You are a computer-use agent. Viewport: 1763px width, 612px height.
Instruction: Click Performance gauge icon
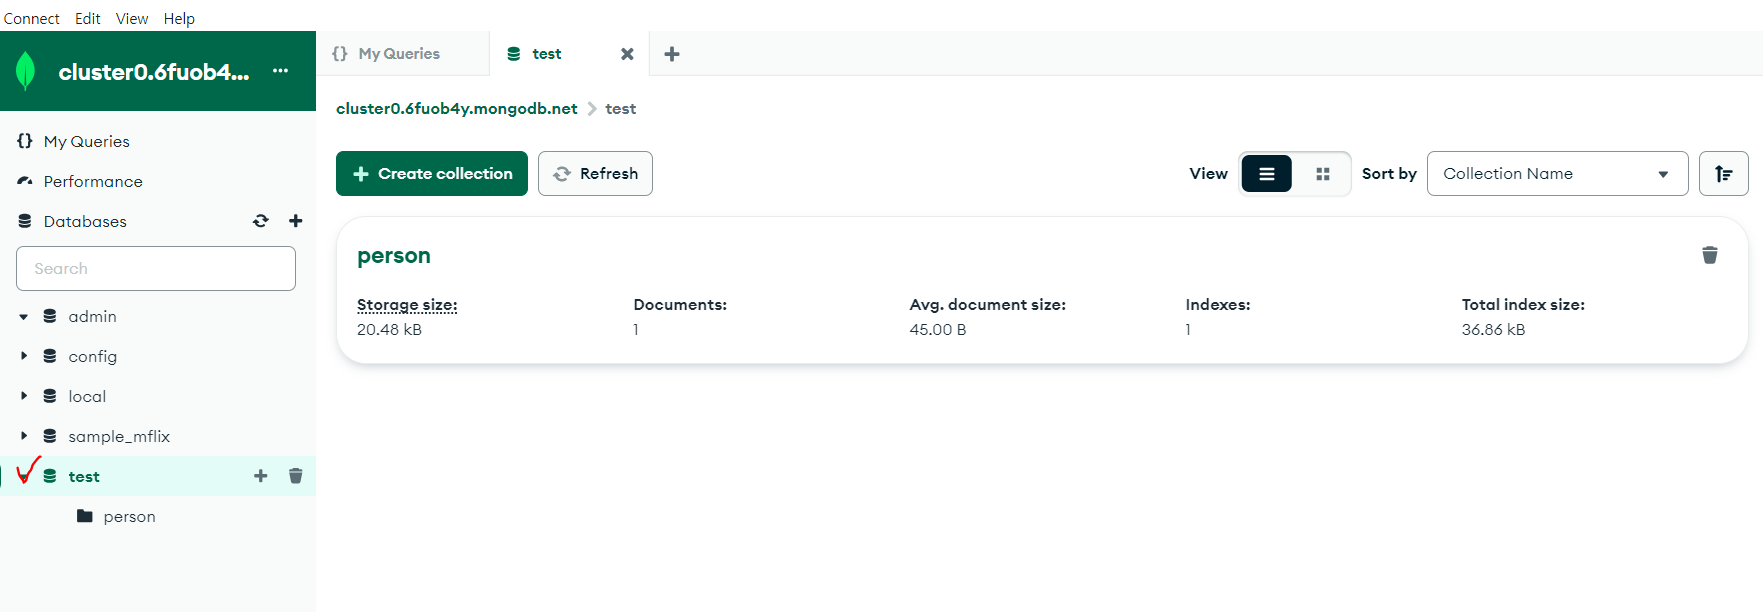[25, 181]
